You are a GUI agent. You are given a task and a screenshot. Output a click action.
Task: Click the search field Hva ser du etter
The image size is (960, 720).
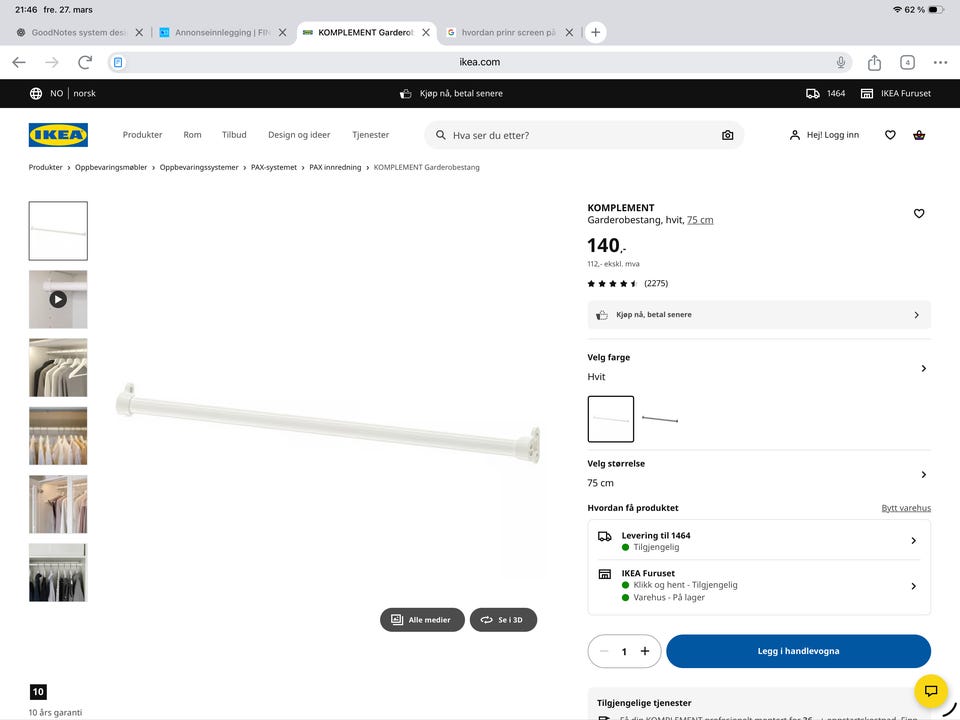(x=584, y=135)
